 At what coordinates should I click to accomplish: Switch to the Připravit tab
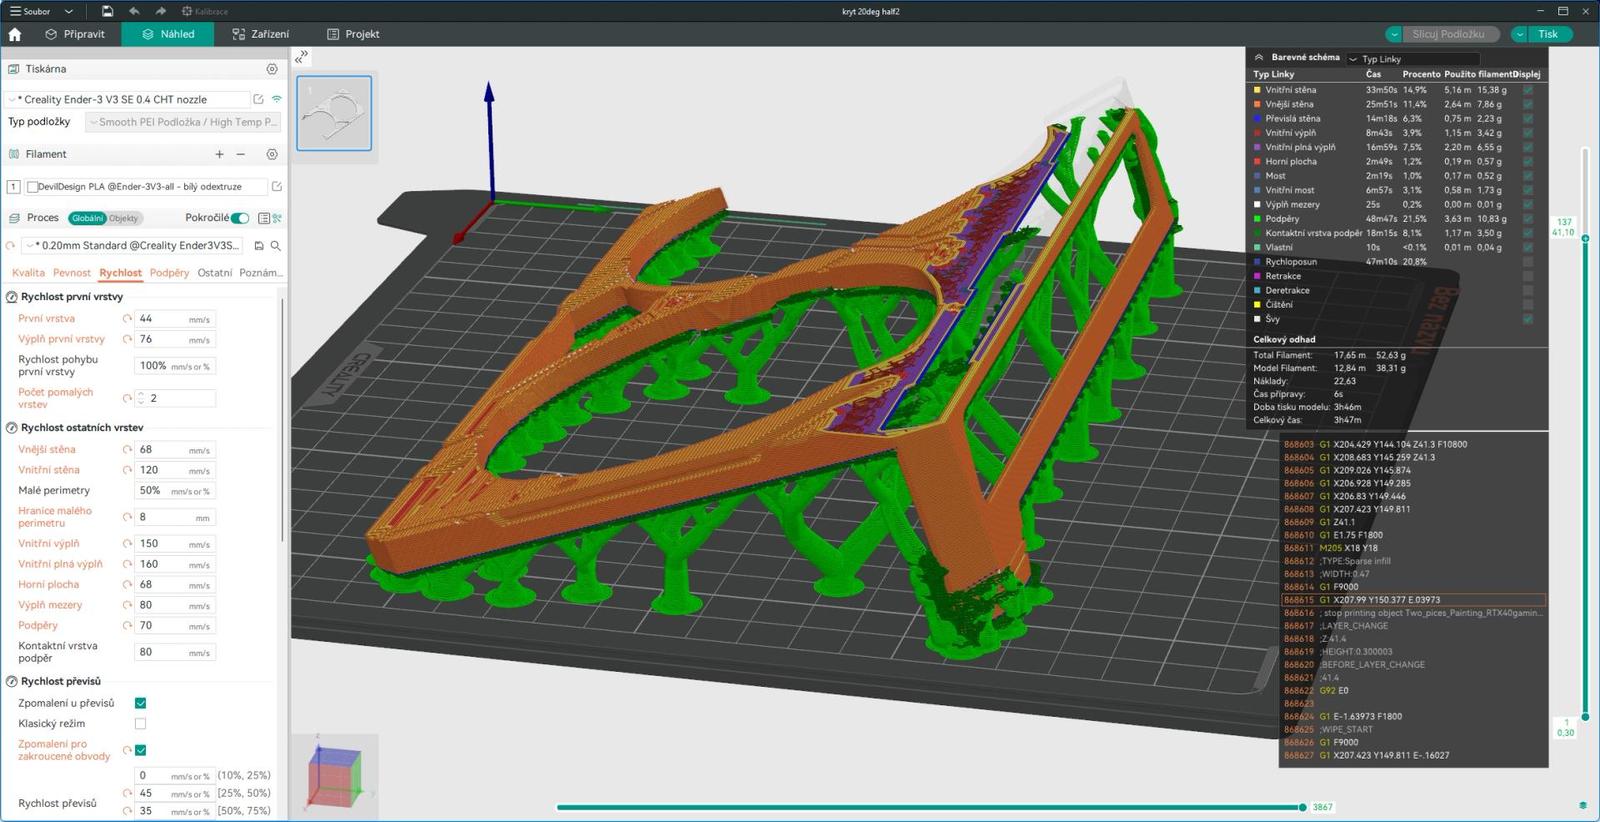point(75,34)
